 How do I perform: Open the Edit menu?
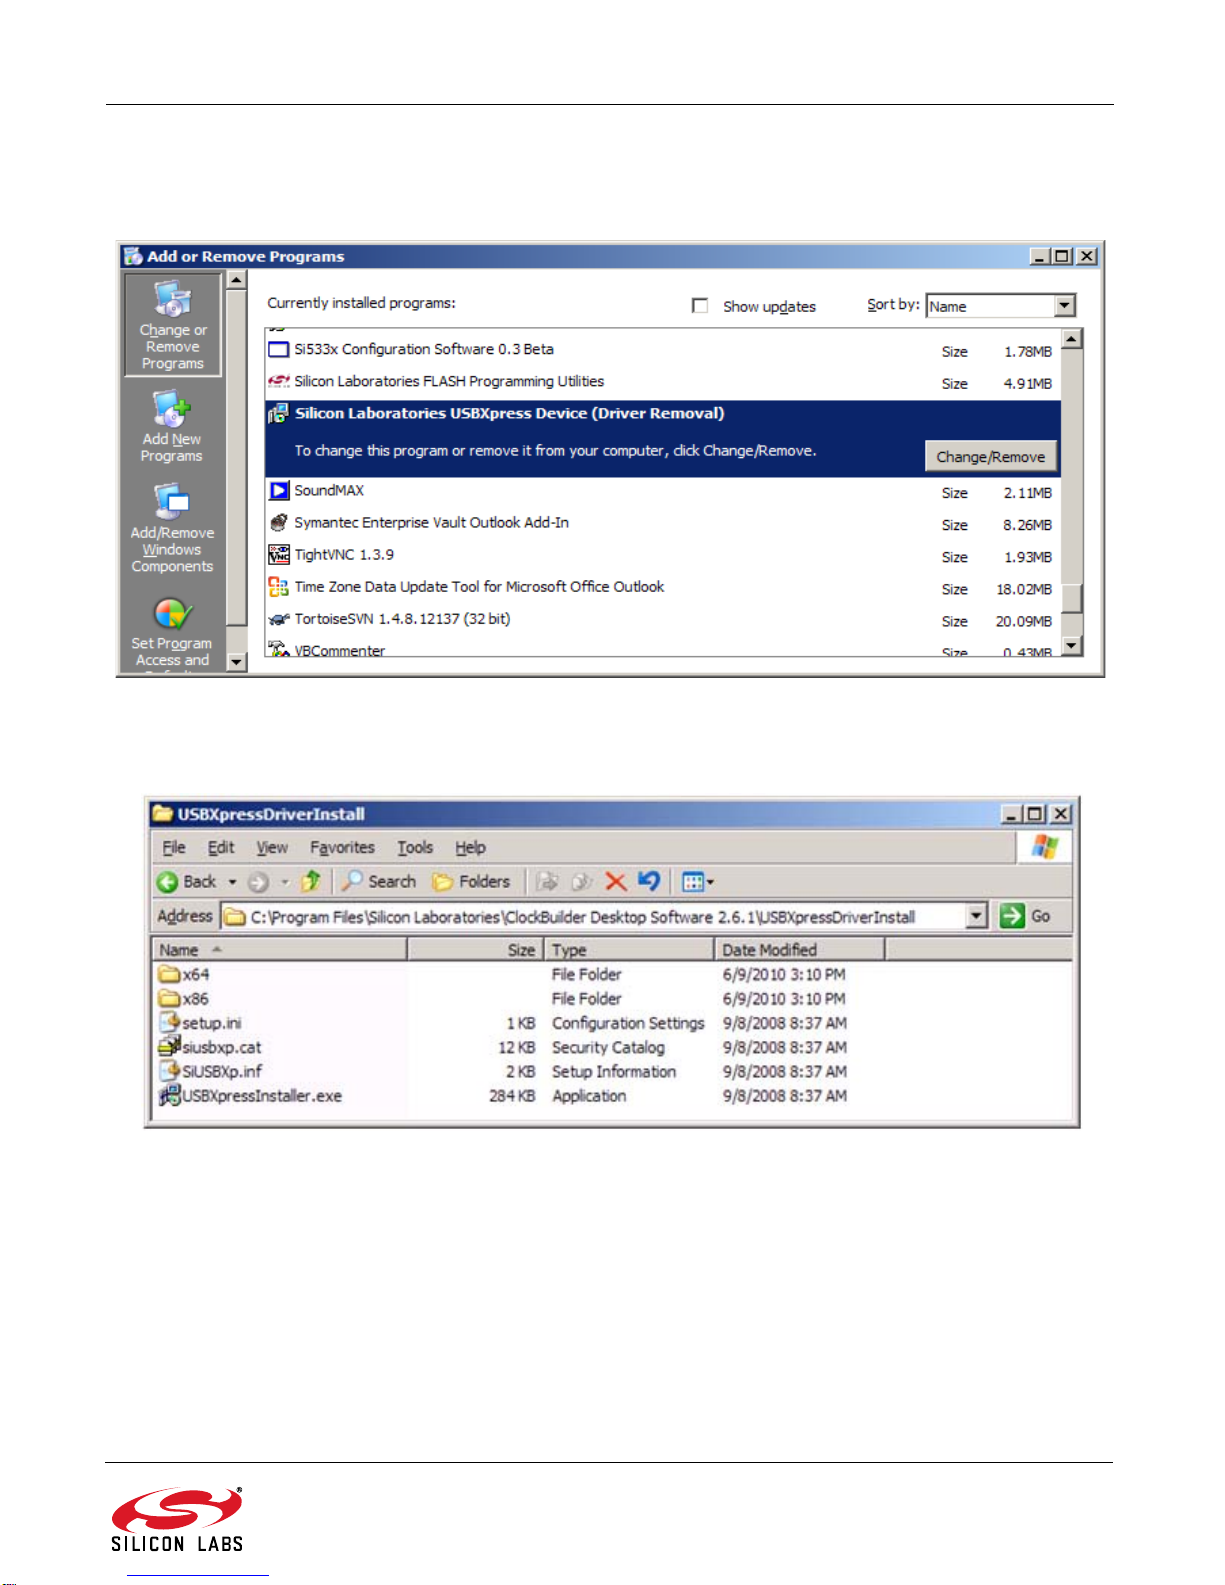click(221, 848)
